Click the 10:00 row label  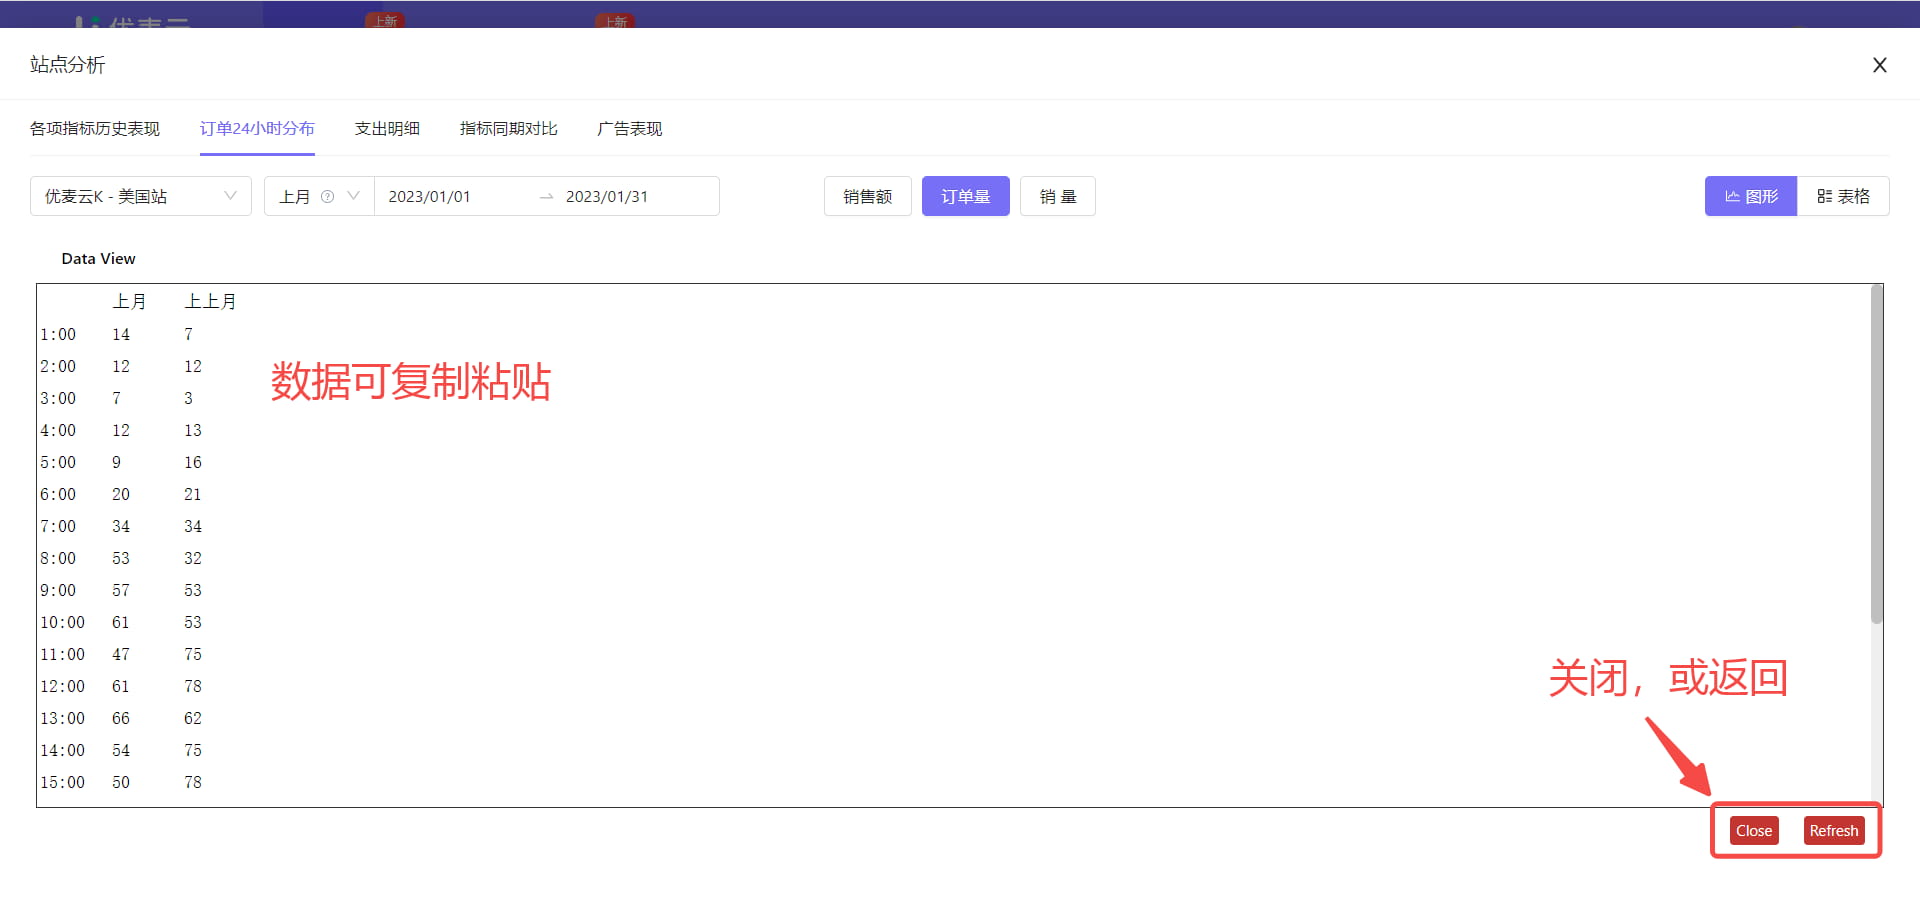pos(62,622)
